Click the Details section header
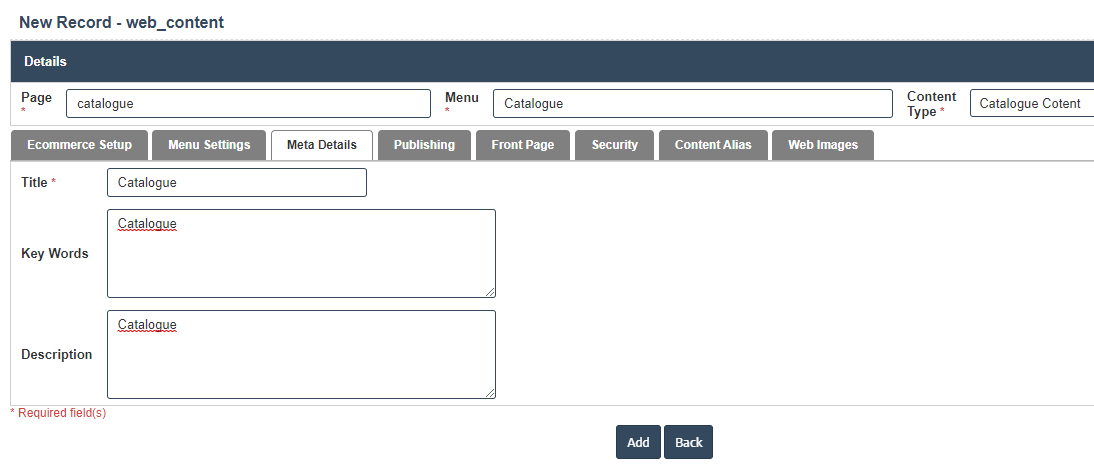Viewport: 1094px width, 464px height. (552, 62)
